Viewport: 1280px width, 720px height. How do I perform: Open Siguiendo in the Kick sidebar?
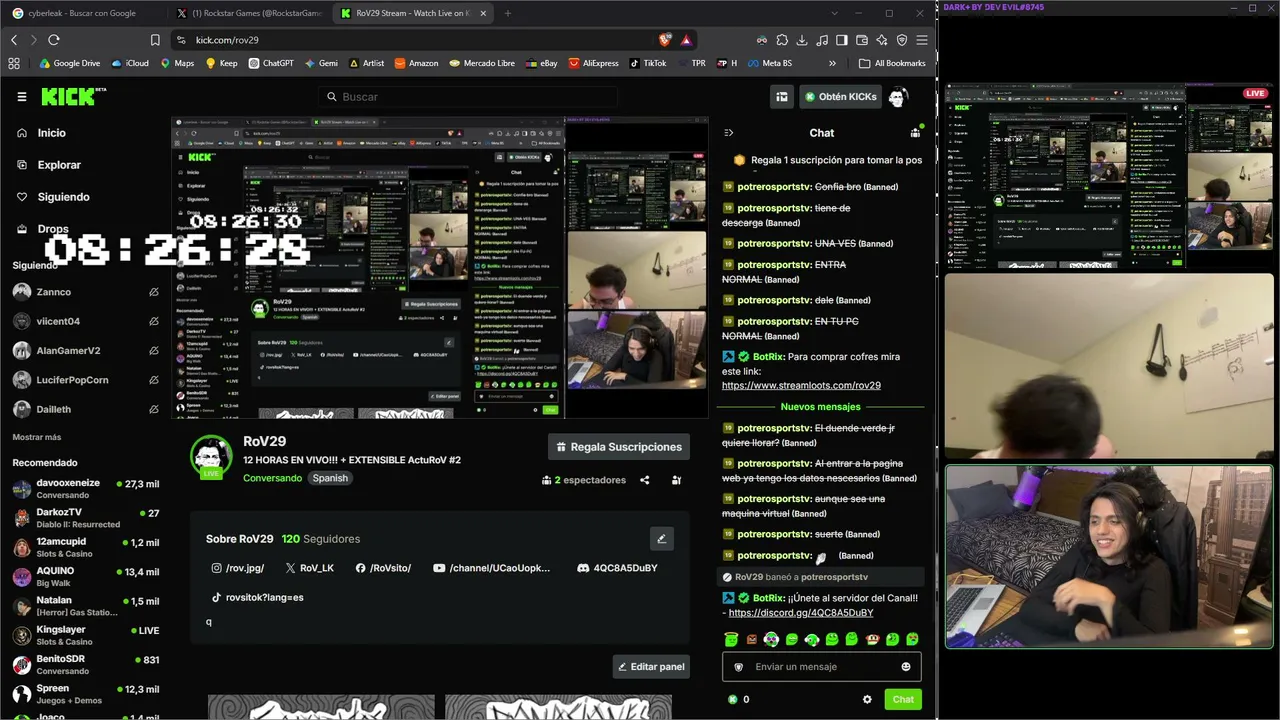63,197
